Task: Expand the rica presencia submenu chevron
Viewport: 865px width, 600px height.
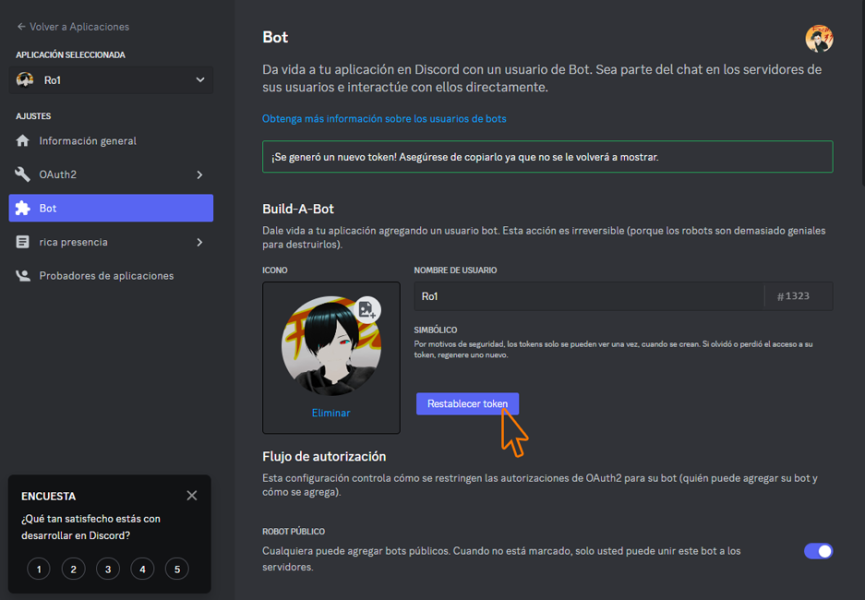Action: pos(200,242)
